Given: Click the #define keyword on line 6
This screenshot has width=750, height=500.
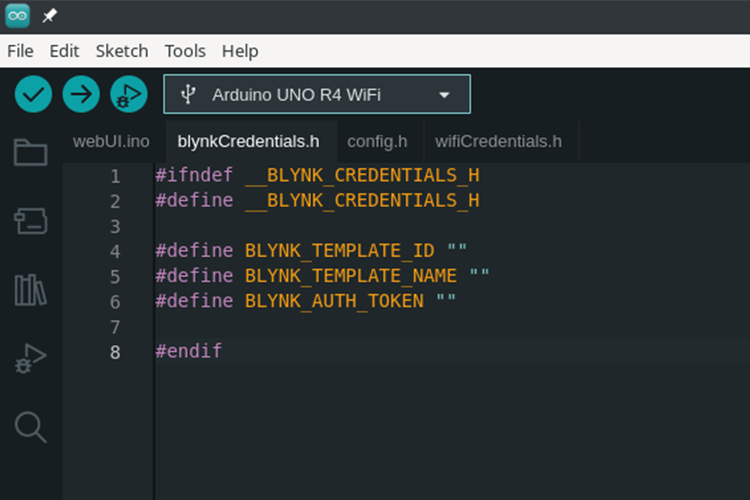Looking at the screenshot, I should 194,301.
